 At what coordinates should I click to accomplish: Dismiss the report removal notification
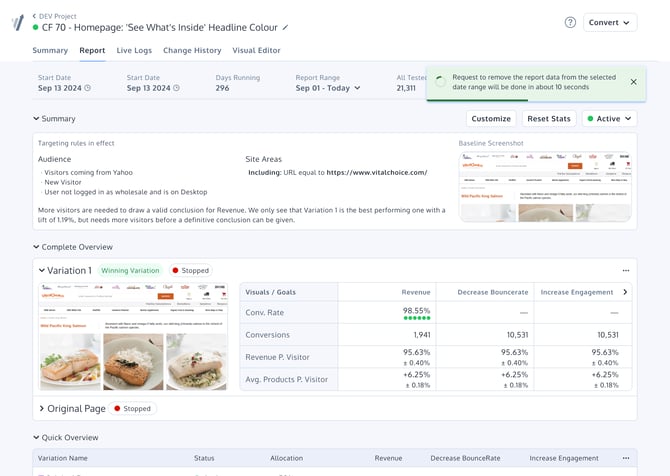point(633,82)
